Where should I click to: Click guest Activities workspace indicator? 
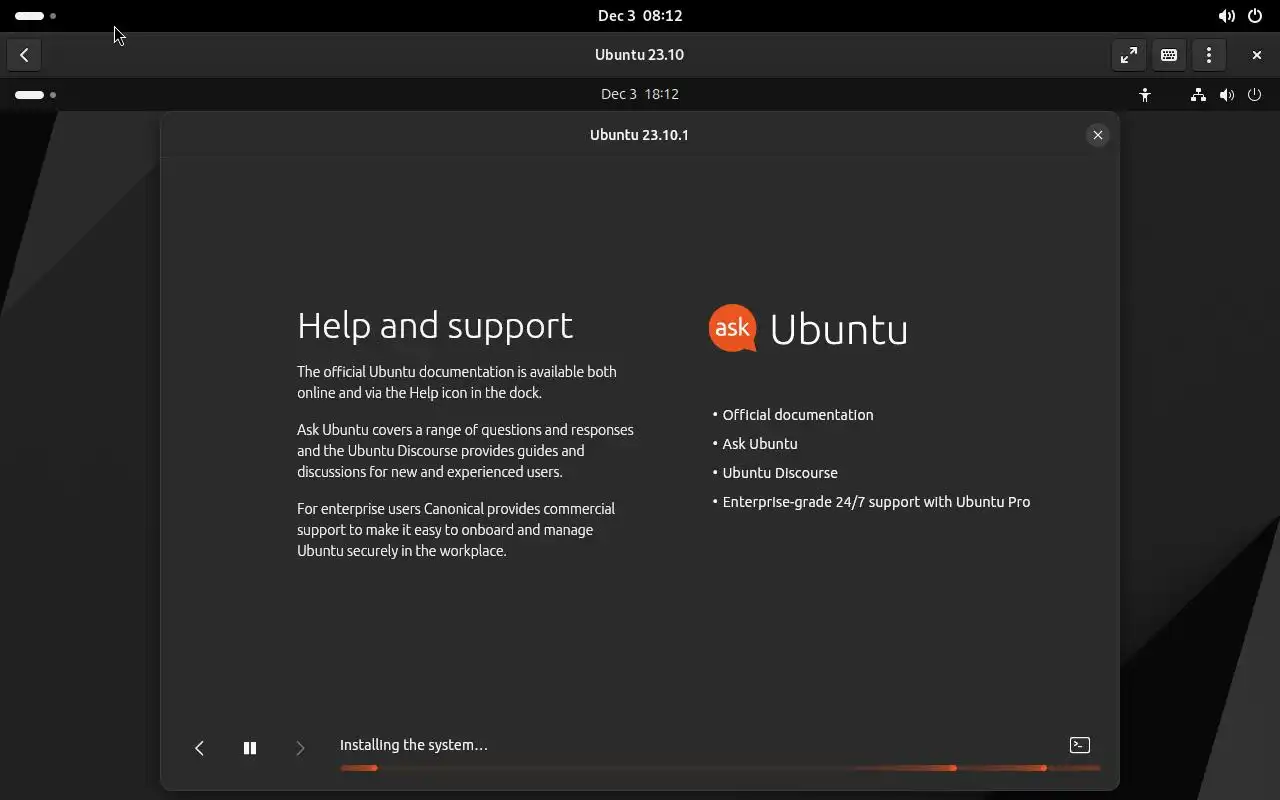point(35,95)
